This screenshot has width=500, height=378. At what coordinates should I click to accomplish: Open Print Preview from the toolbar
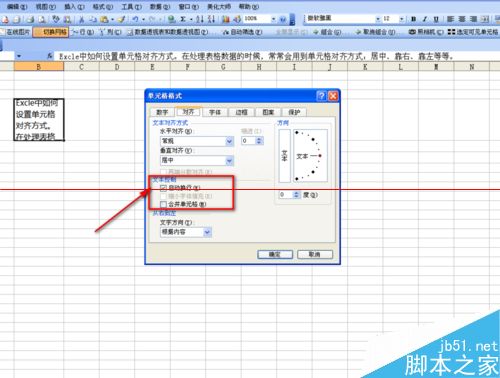coord(42,20)
